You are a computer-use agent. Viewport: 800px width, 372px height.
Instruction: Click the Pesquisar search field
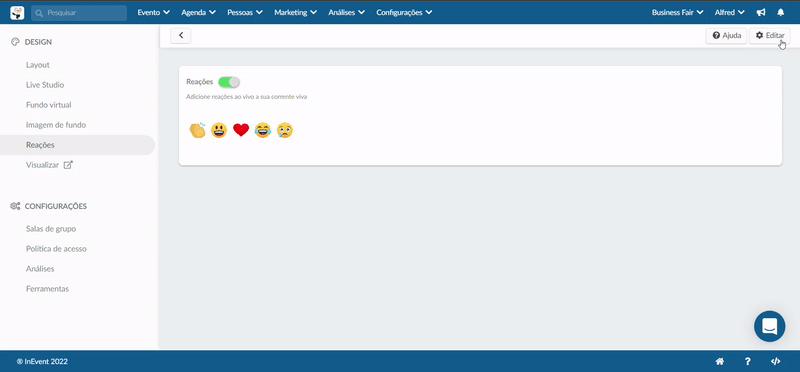79,13
